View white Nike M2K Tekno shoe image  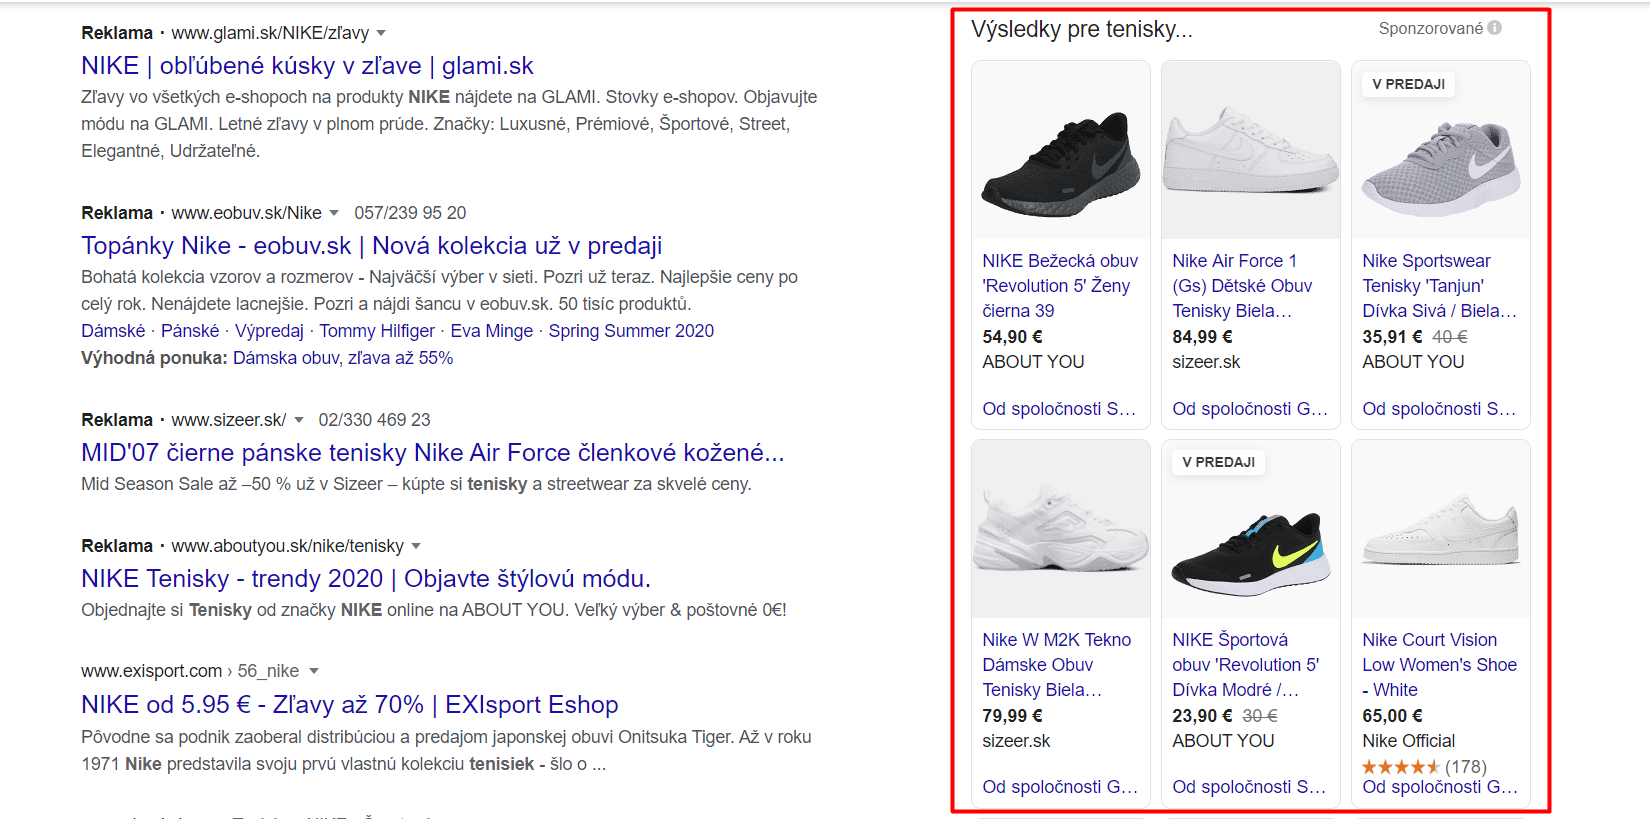(1061, 529)
